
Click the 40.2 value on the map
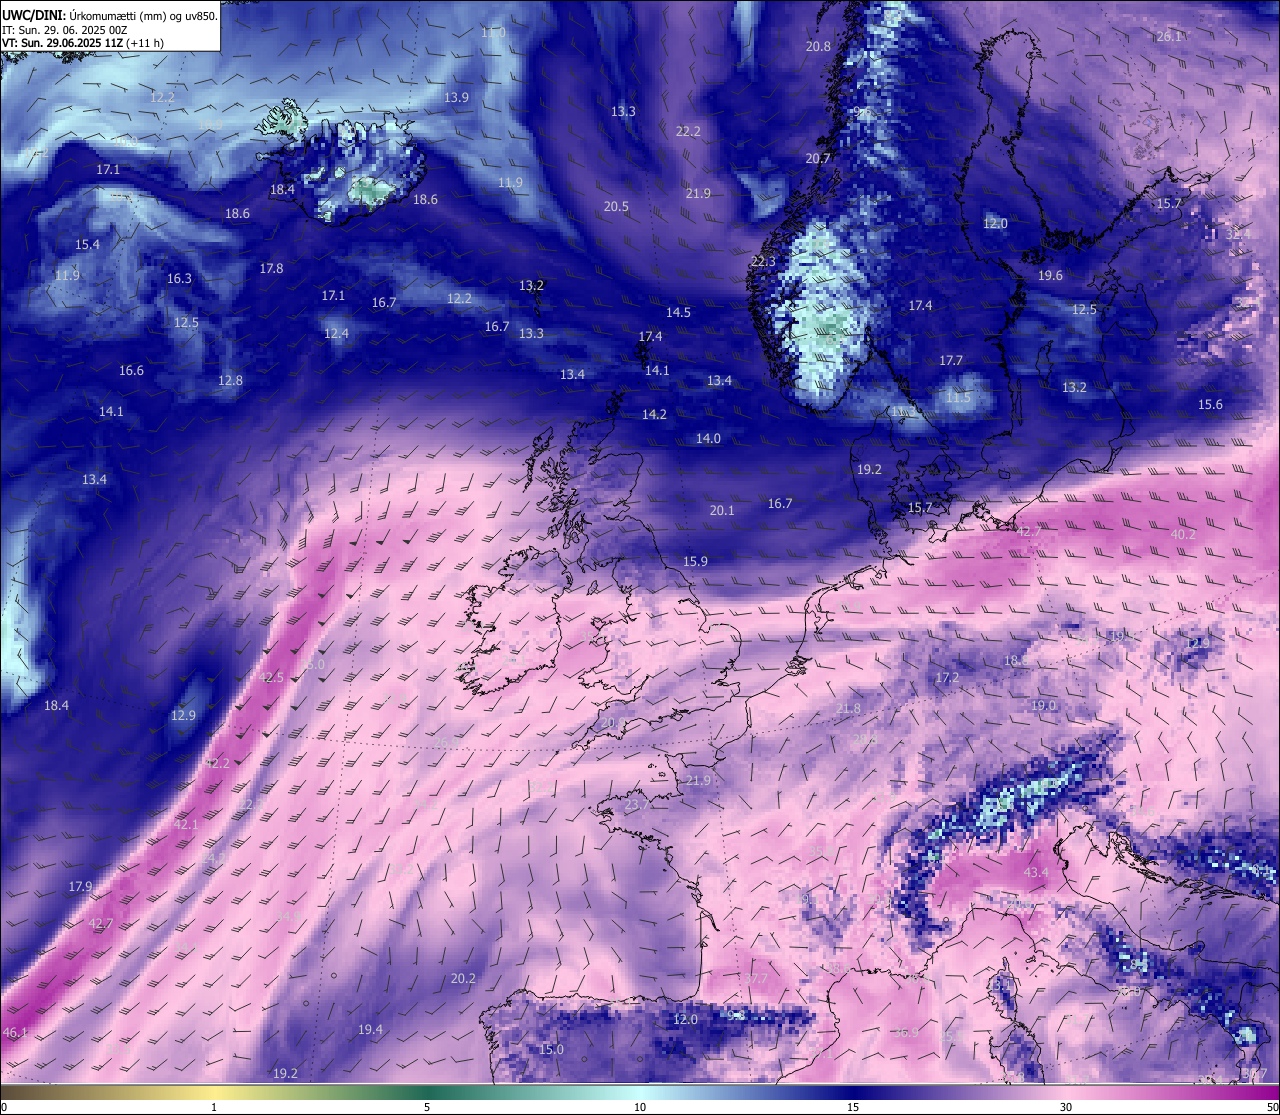[1183, 534]
